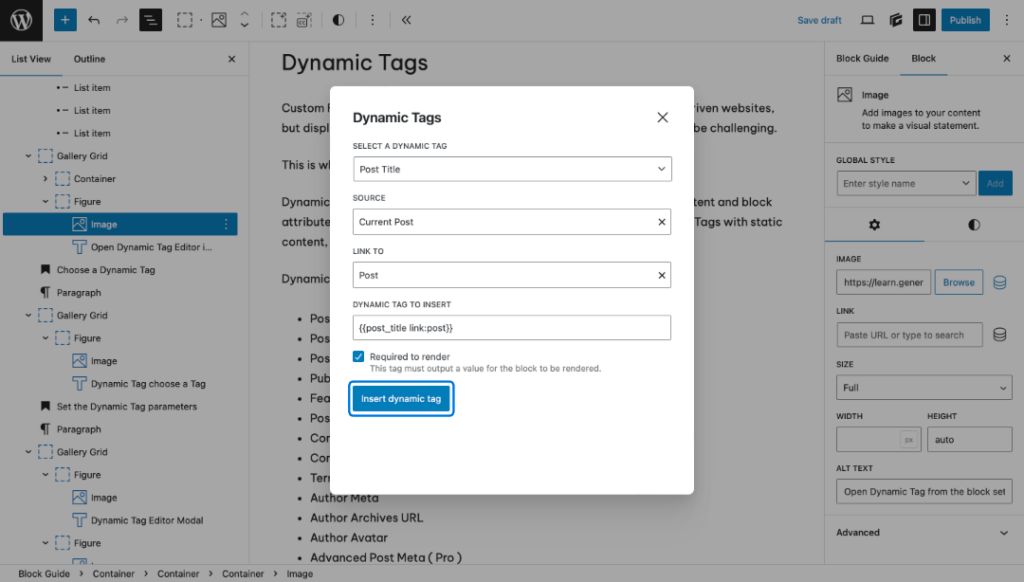
Task: Click Block Guide in the breadcrumb
Action: coord(44,574)
